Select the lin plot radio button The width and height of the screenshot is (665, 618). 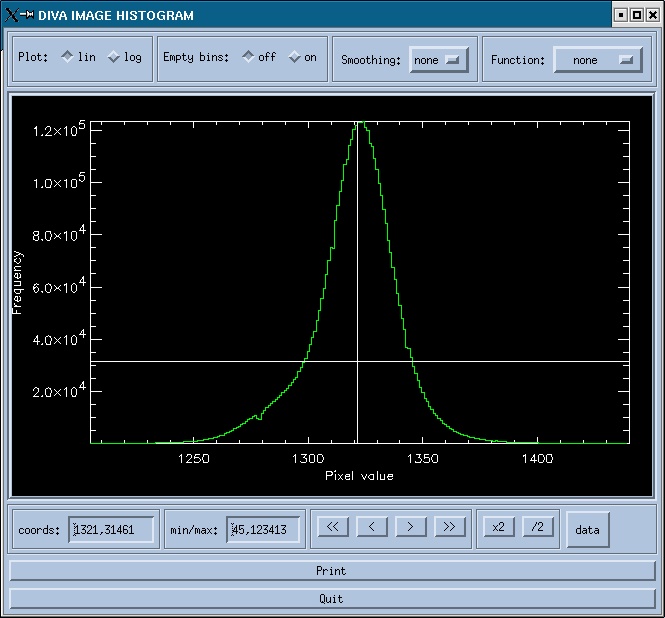(67, 57)
